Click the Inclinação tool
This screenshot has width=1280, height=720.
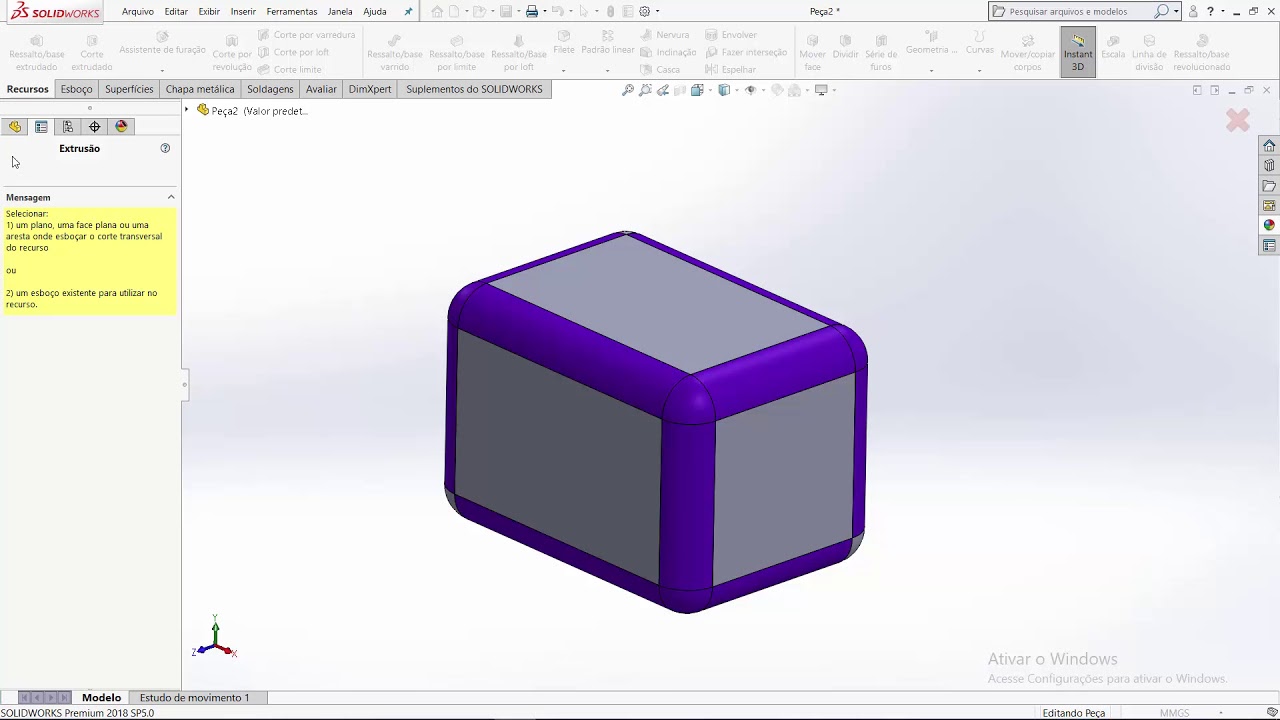tap(668, 52)
